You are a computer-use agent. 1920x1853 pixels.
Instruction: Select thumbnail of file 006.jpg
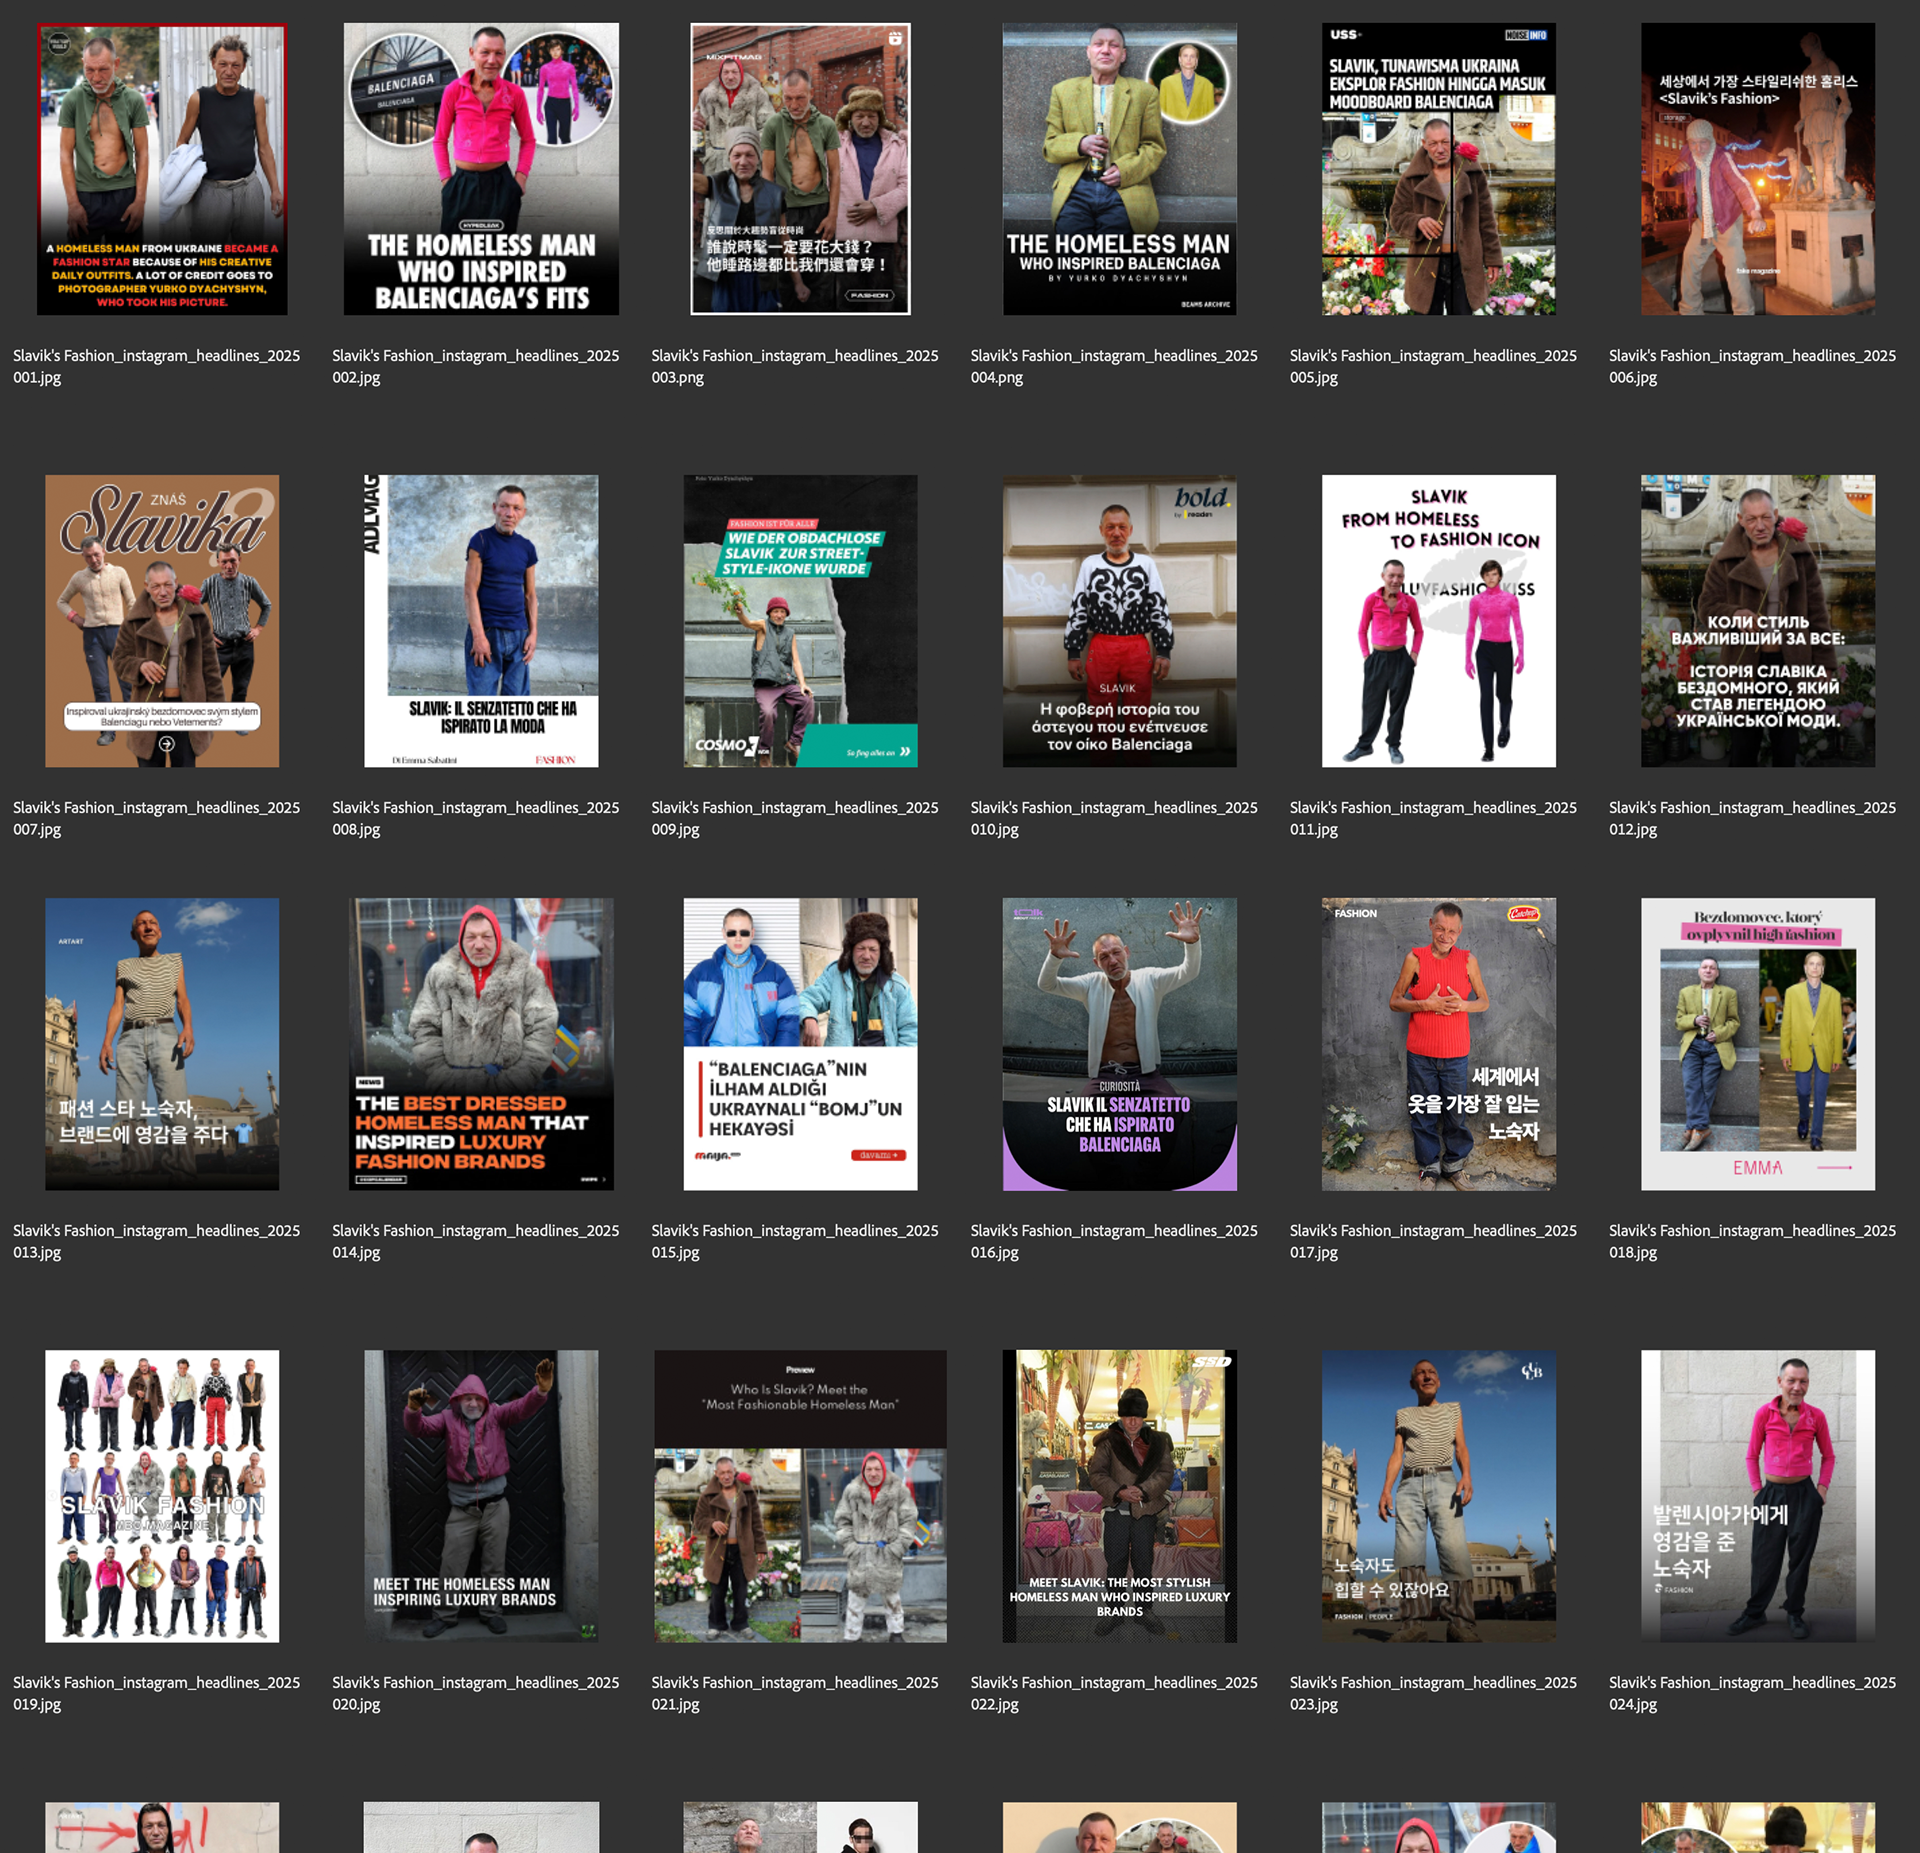pos(1758,169)
